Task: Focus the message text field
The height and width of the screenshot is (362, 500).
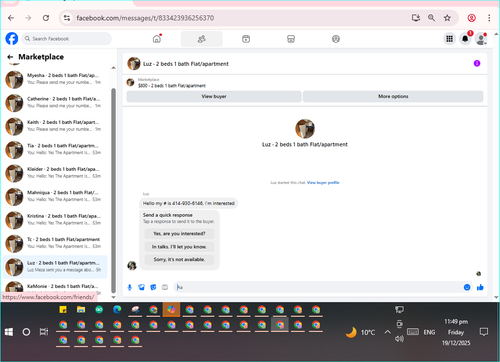Action: pos(318,287)
